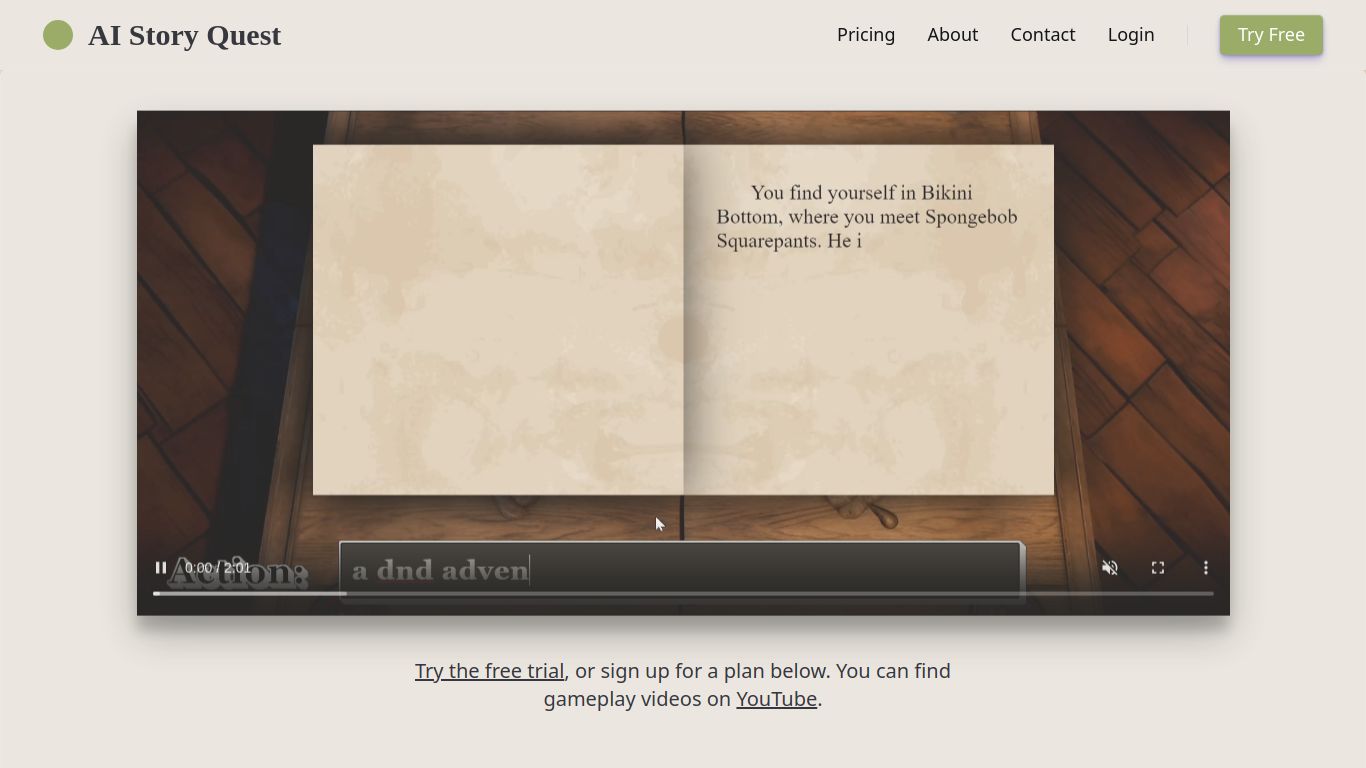Click the video time display 0:00 / 2:01
Viewport: 1366px width, 768px height.
tap(218, 568)
